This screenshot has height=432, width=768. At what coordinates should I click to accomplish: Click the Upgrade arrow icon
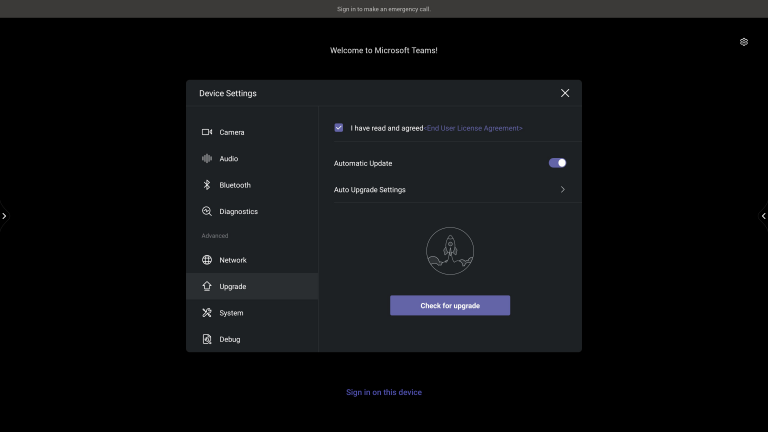pyautogui.click(x=207, y=286)
